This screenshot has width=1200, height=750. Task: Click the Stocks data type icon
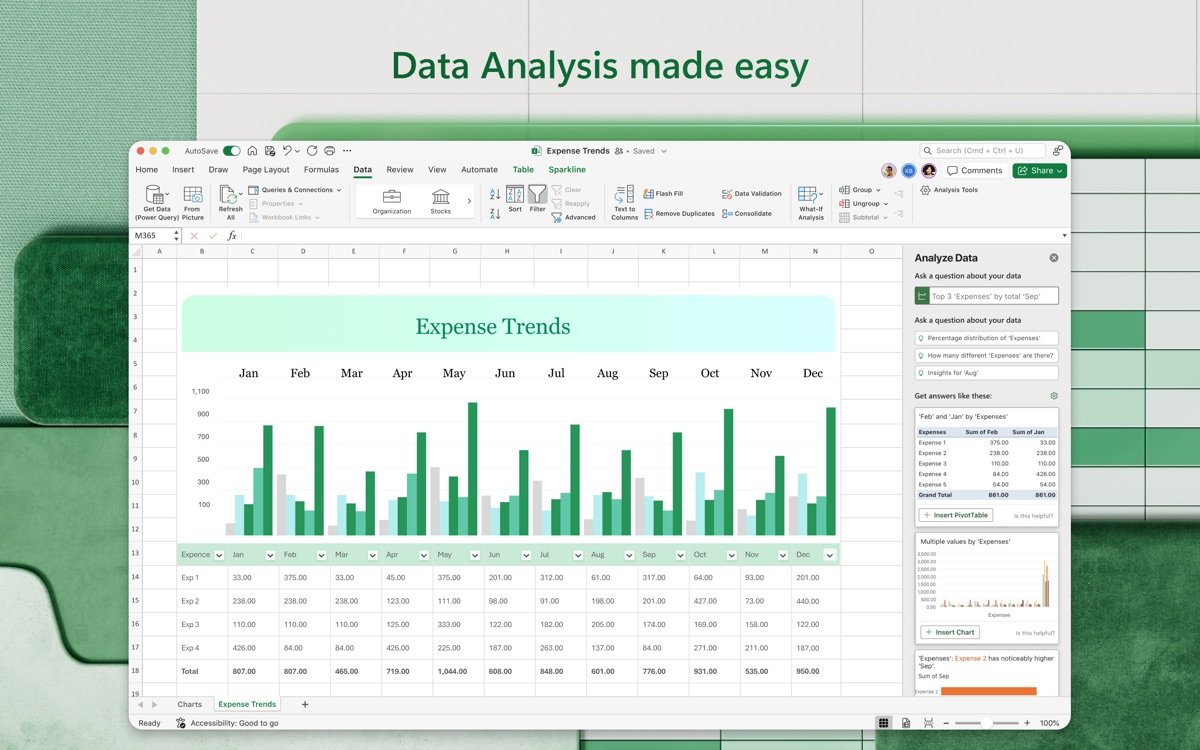tap(440, 197)
